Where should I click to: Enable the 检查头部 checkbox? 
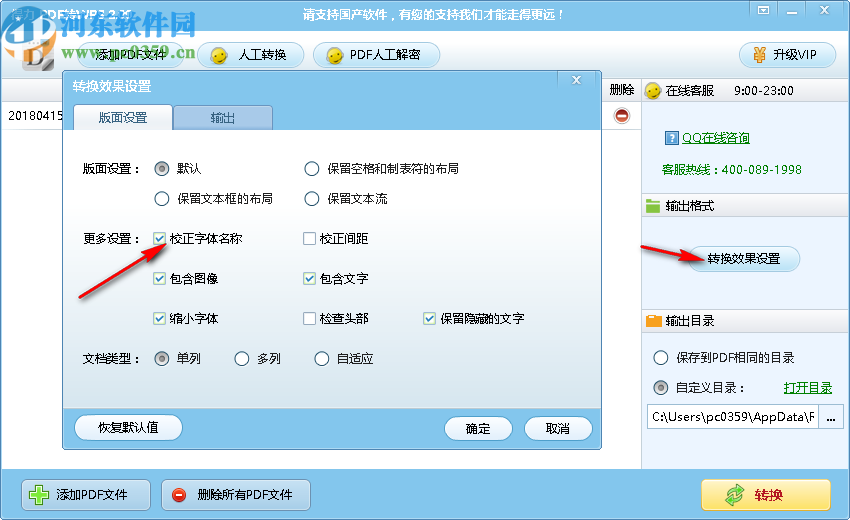pos(309,318)
